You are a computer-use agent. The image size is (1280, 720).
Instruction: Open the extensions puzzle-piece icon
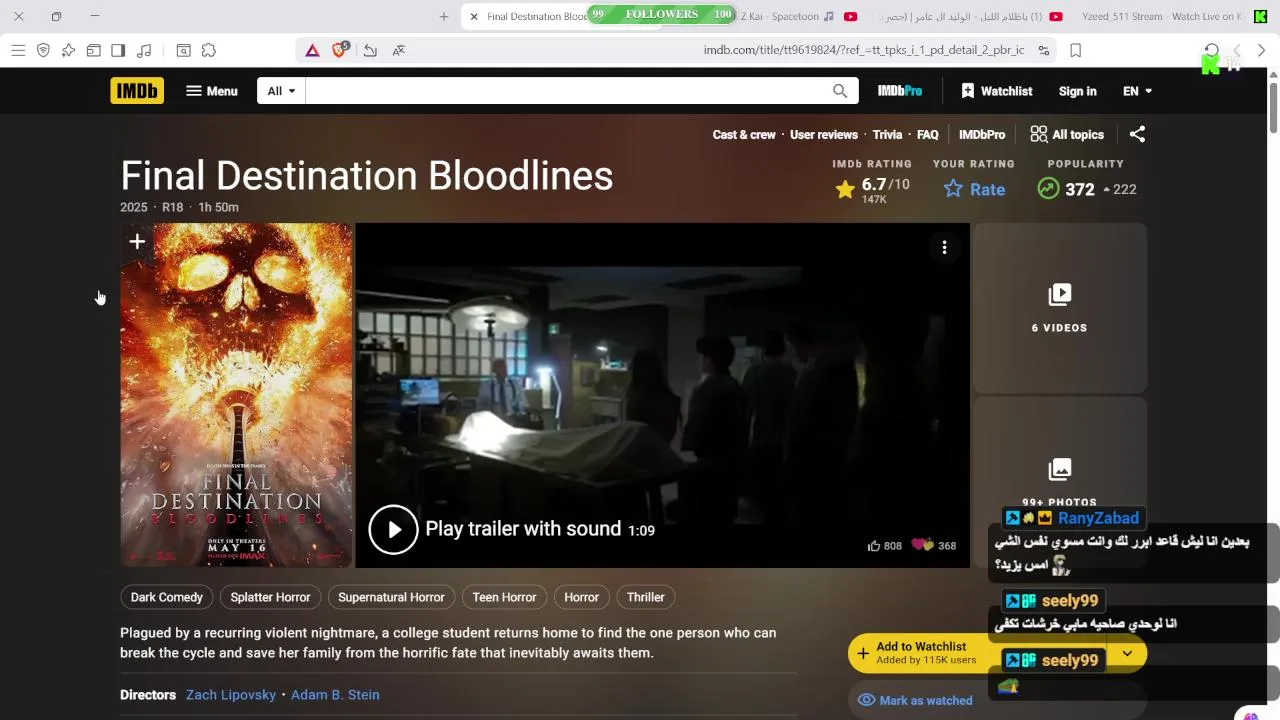click(209, 50)
